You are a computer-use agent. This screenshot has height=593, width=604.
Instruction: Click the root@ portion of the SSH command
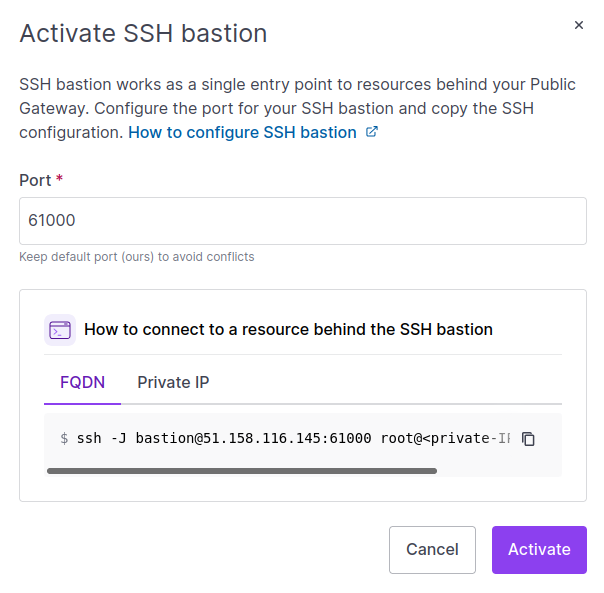[x=400, y=439]
